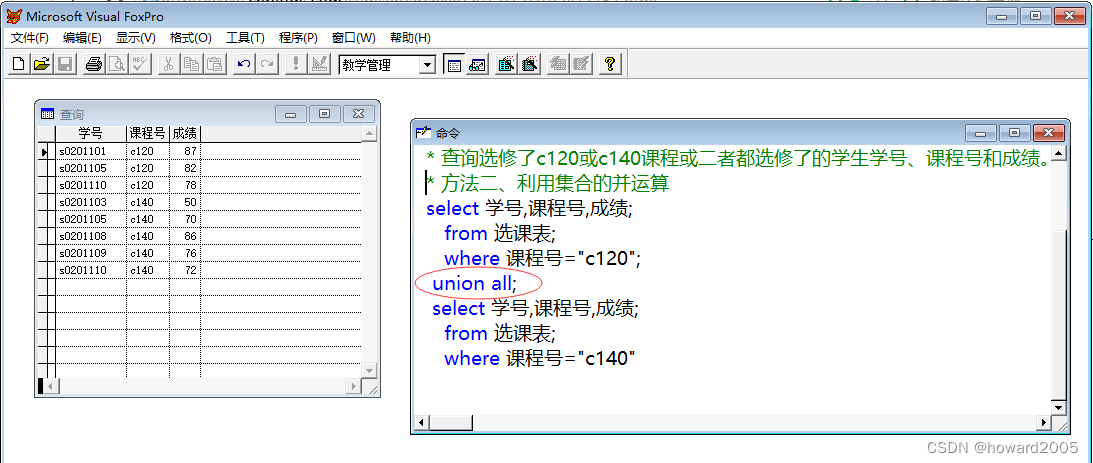Screen dimensions: 1093x463
Task: Select the grade cell 72
Action: tap(185, 270)
